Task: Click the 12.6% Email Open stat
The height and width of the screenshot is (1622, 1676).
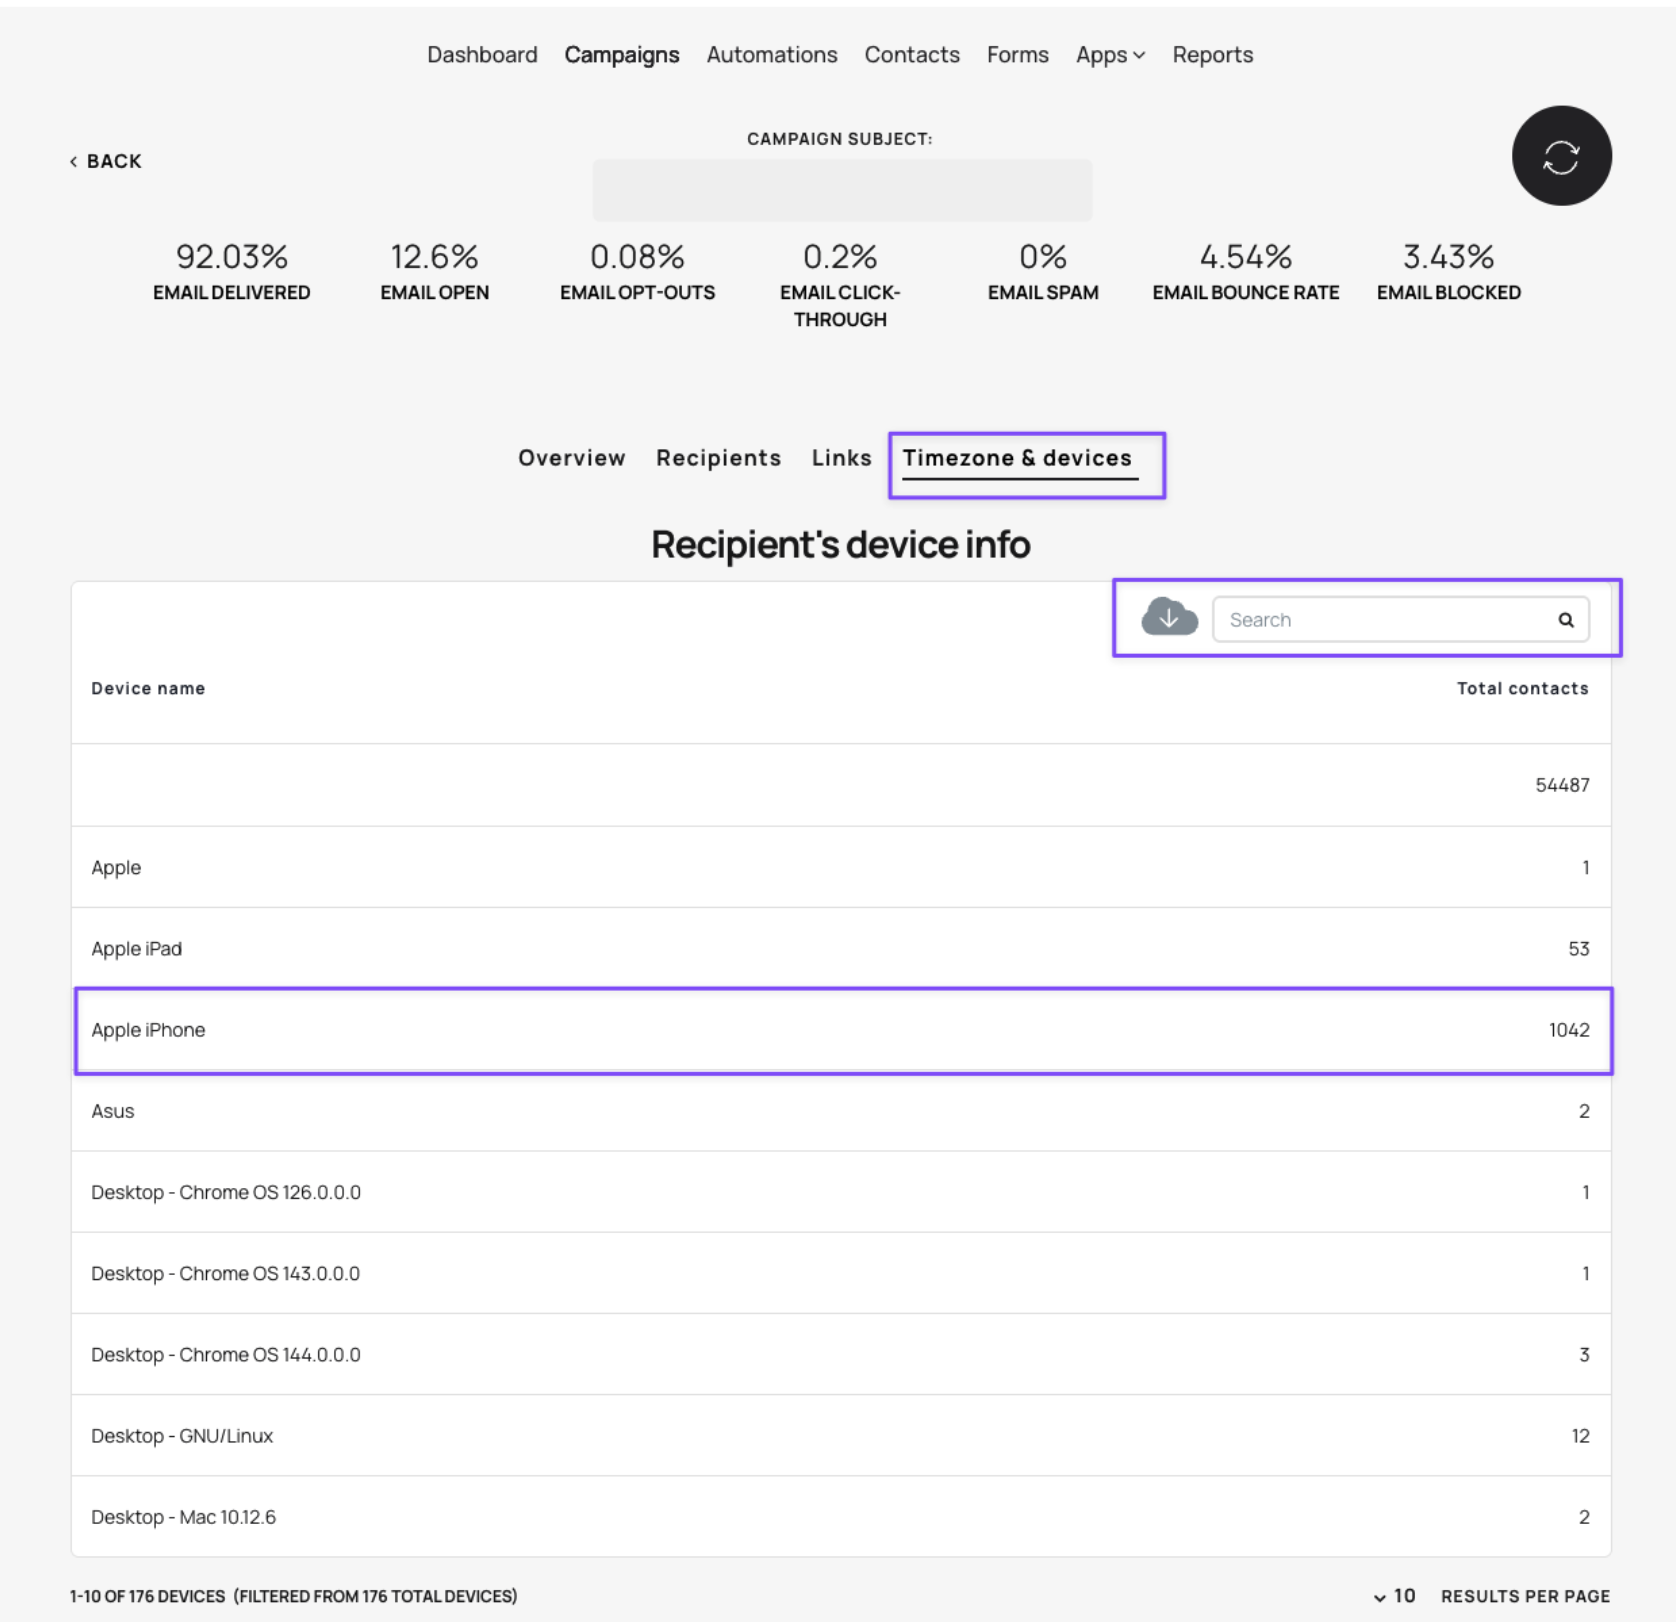Action: pyautogui.click(x=435, y=272)
